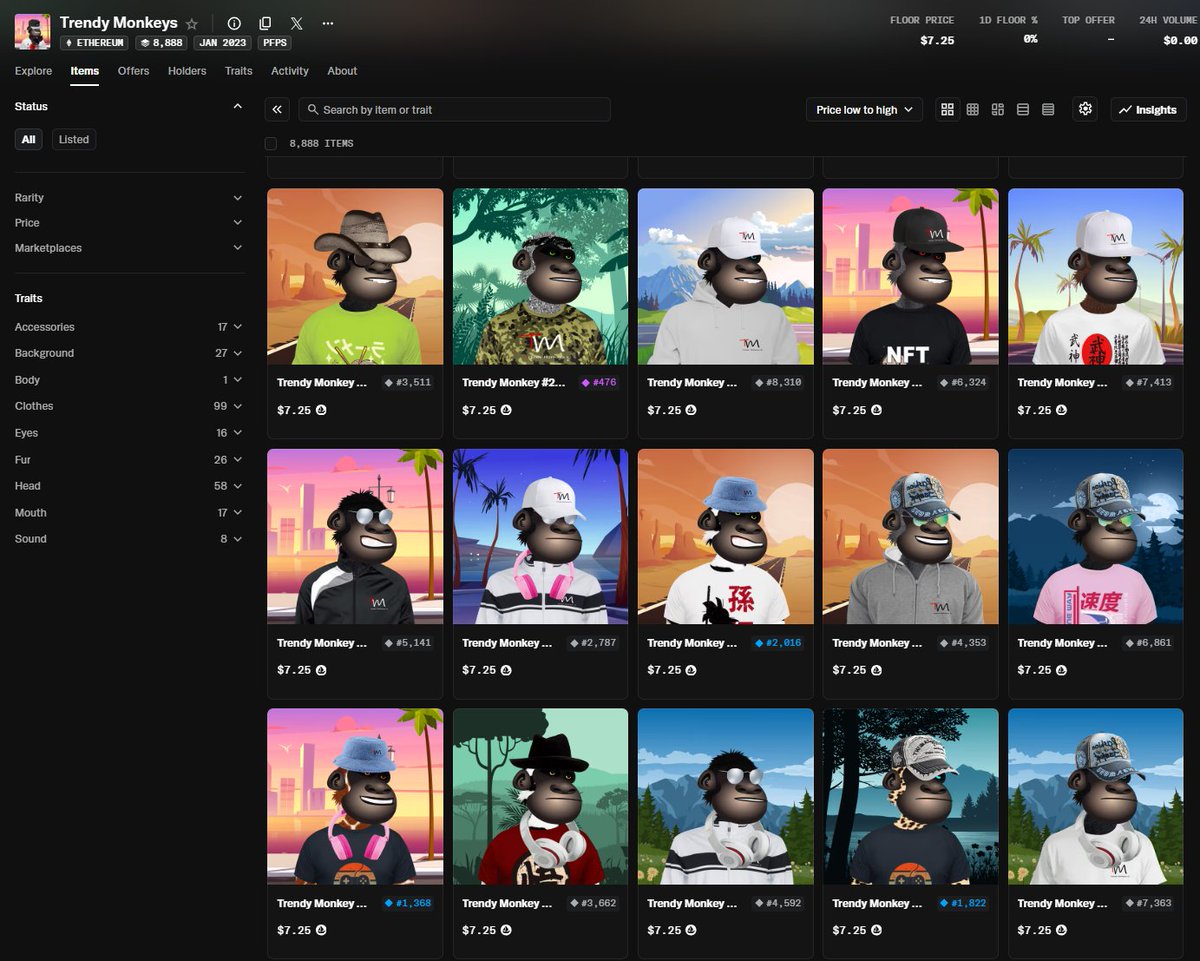
Task: Expand the Mouth trait filter
Action: [129, 513]
